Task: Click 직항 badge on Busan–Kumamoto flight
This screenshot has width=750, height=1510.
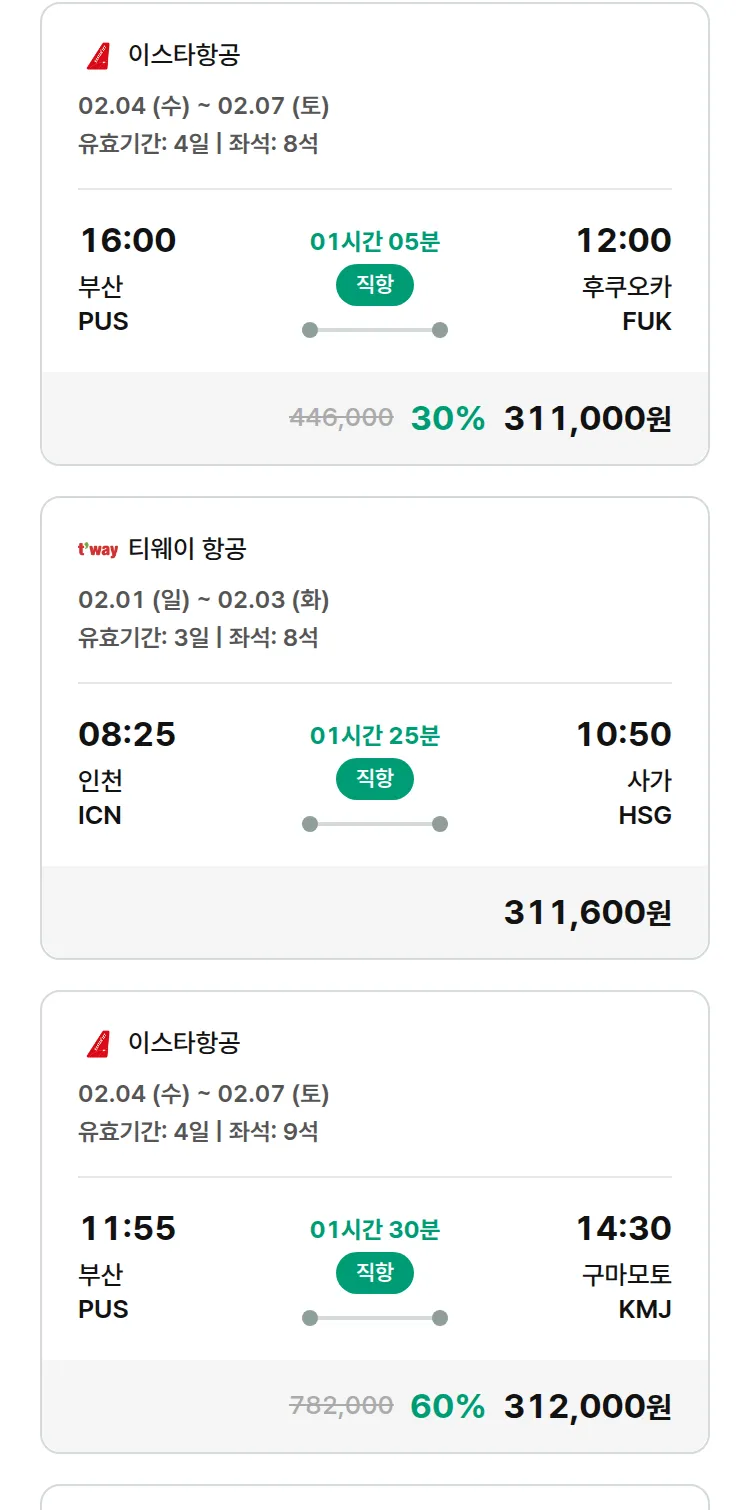Action: pyautogui.click(x=375, y=1273)
